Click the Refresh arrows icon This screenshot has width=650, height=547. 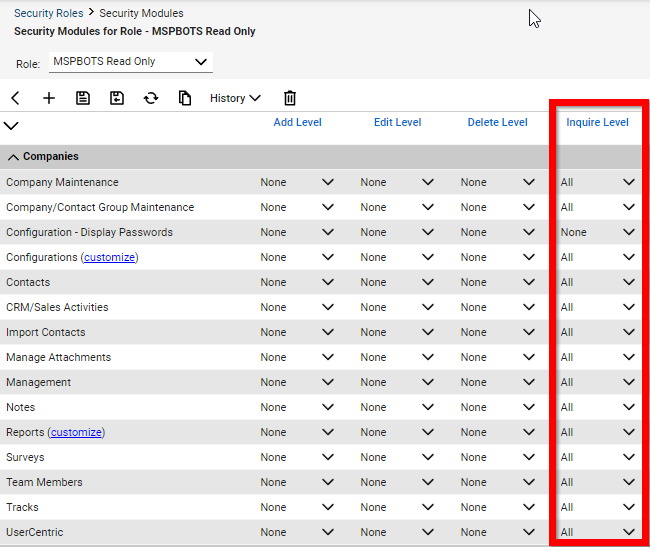[x=151, y=98]
